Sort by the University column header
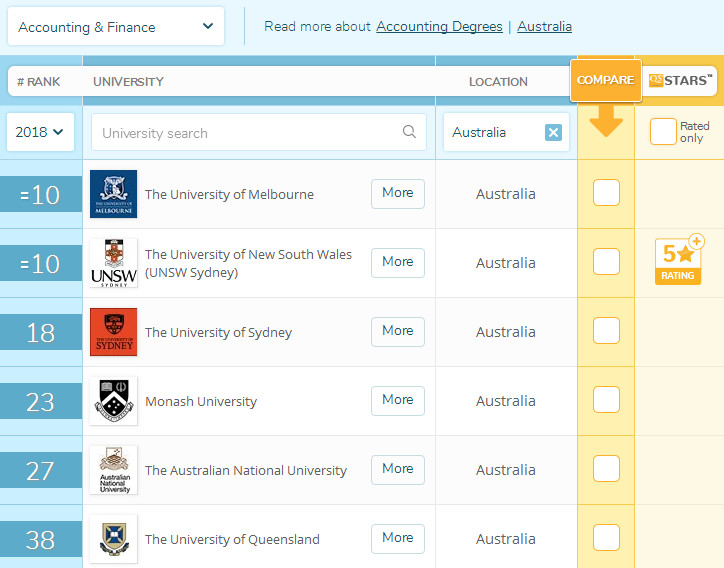The width and height of the screenshot is (724, 568). [128, 81]
